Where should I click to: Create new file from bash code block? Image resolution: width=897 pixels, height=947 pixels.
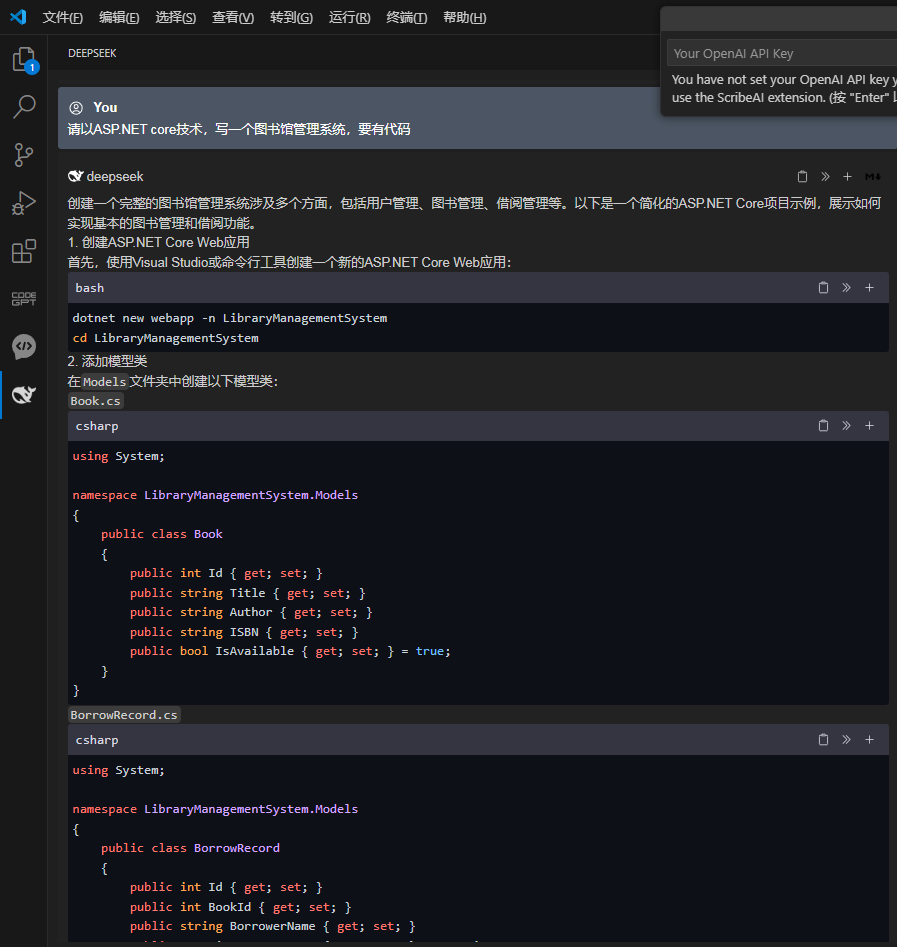pos(869,287)
